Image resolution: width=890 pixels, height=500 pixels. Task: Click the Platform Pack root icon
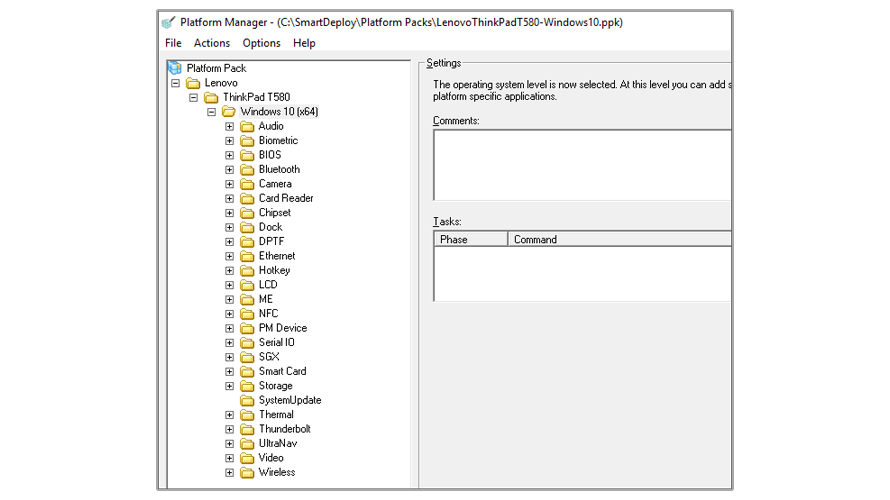pyautogui.click(x=175, y=68)
